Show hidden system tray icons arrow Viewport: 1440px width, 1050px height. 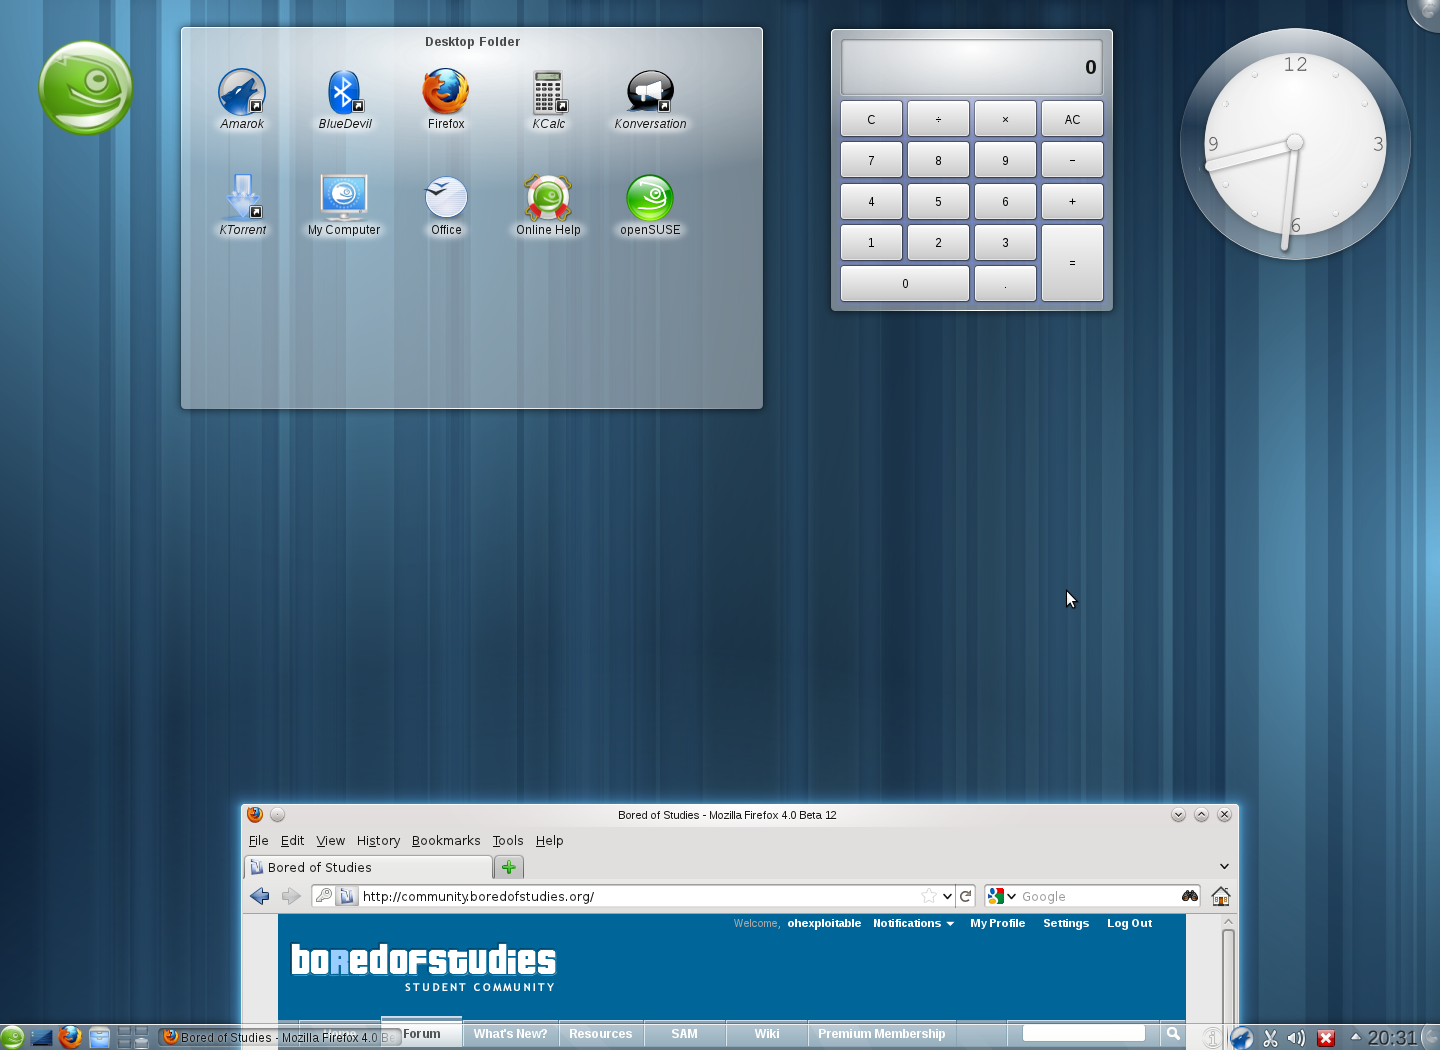(1356, 1036)
